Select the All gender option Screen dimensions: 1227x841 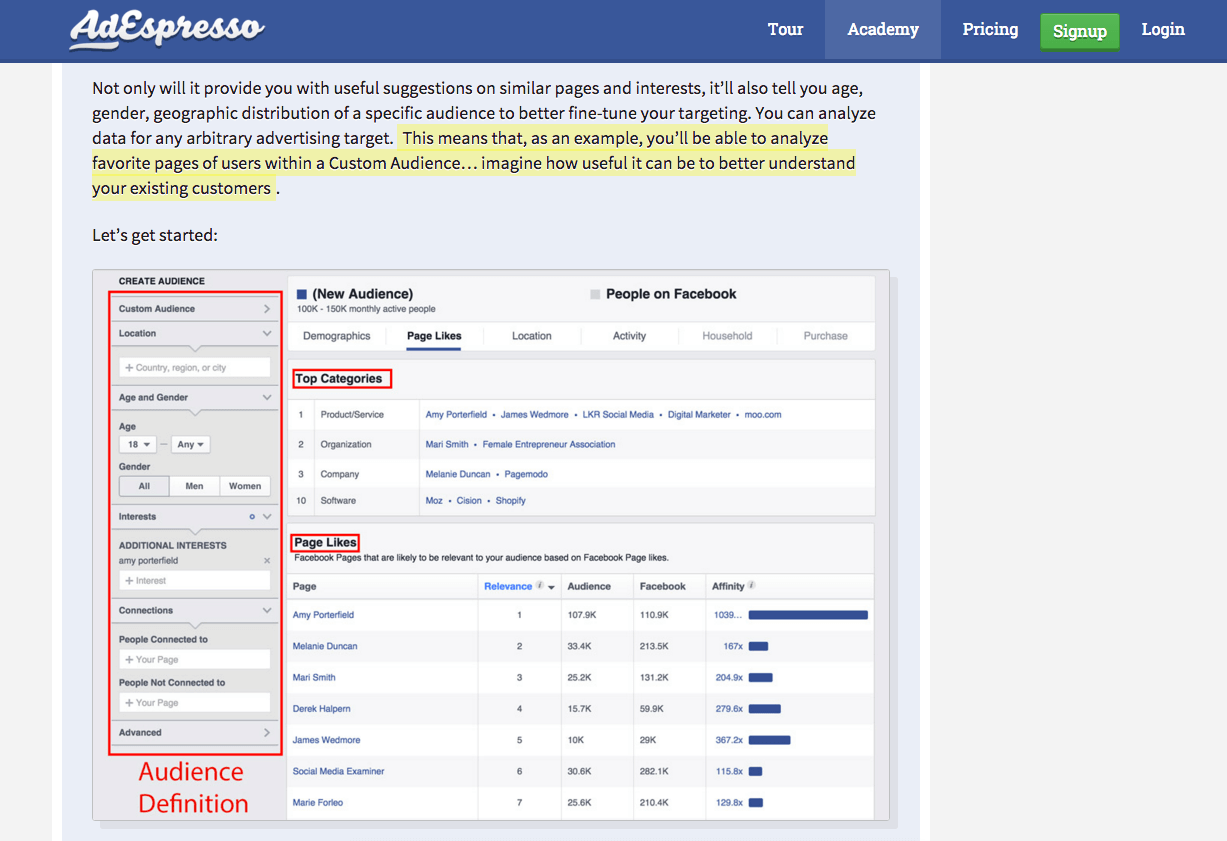(144, 486)
